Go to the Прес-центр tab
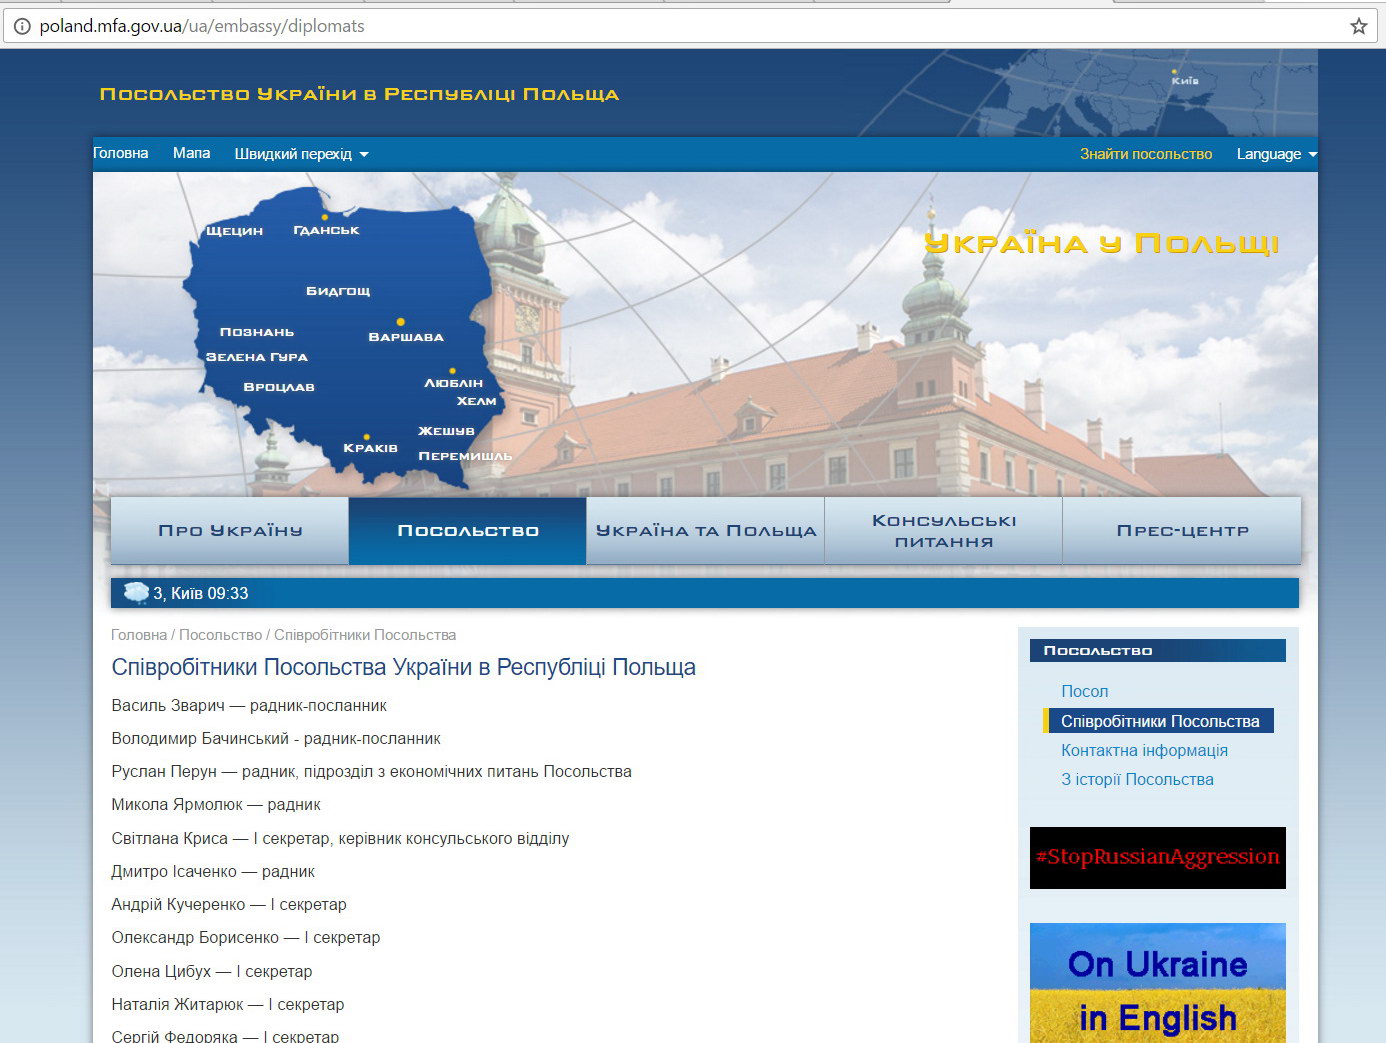 (1182, 531)
